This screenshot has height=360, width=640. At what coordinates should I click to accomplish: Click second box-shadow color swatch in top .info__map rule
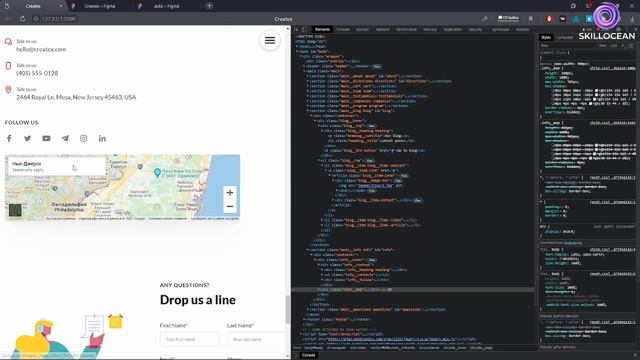tap(597, 95)
